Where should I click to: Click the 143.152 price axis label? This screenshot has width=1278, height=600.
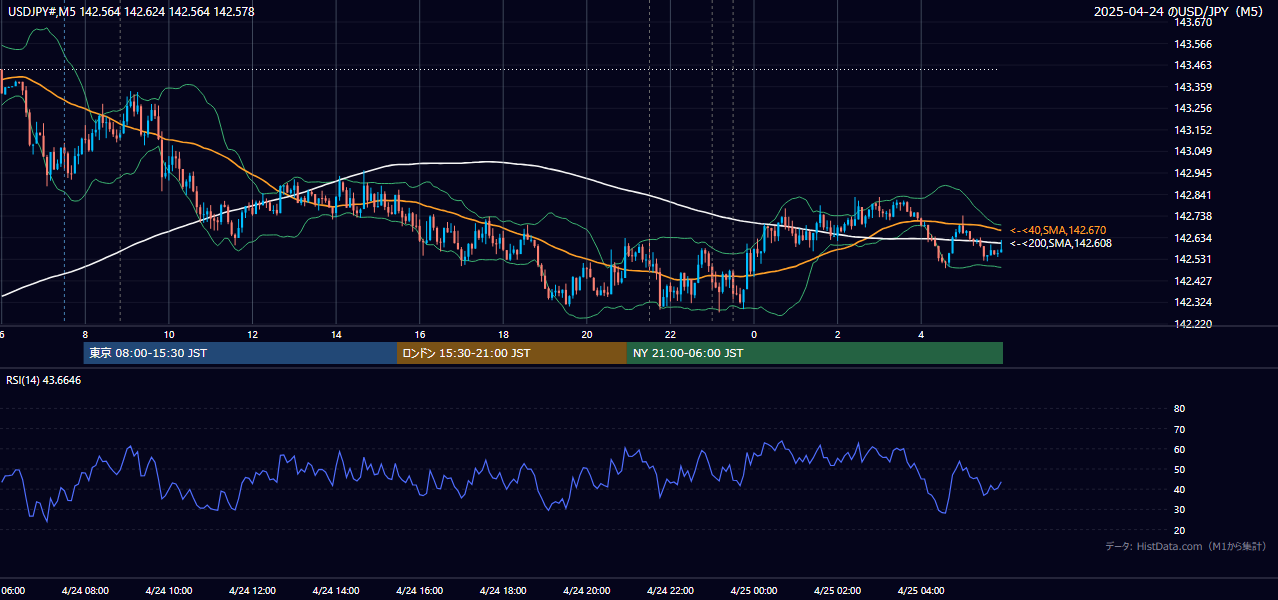tap(1193, 130)
